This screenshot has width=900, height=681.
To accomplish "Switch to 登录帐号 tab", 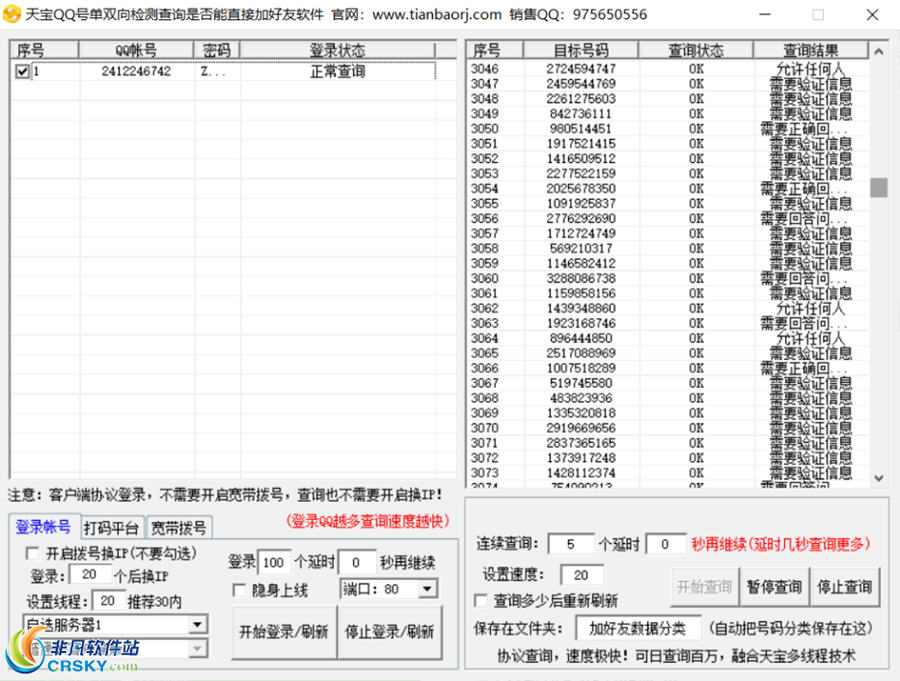I will pos(44,527).
